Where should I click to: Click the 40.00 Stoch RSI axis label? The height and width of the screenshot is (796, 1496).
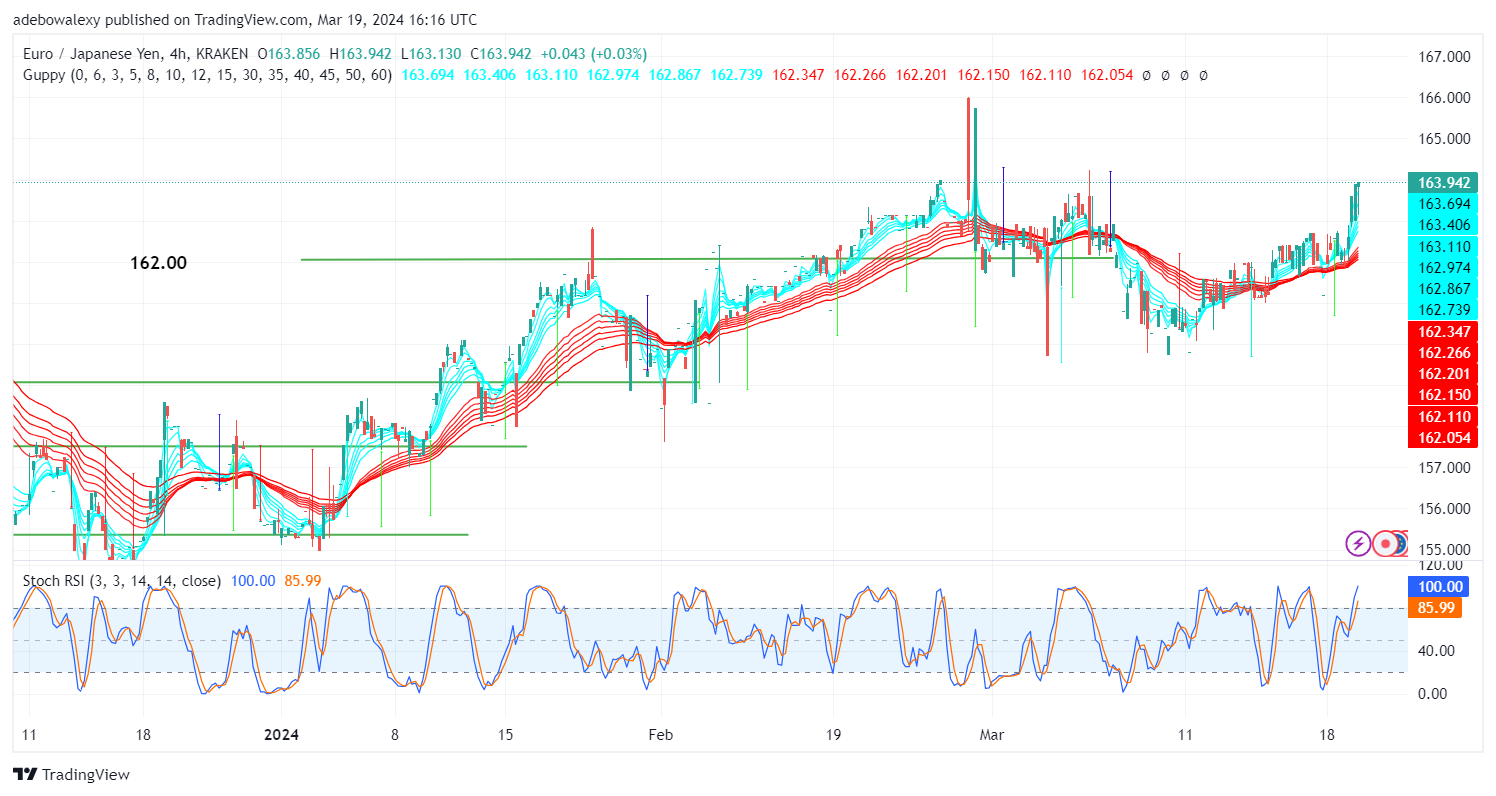tap(1436, 651)
